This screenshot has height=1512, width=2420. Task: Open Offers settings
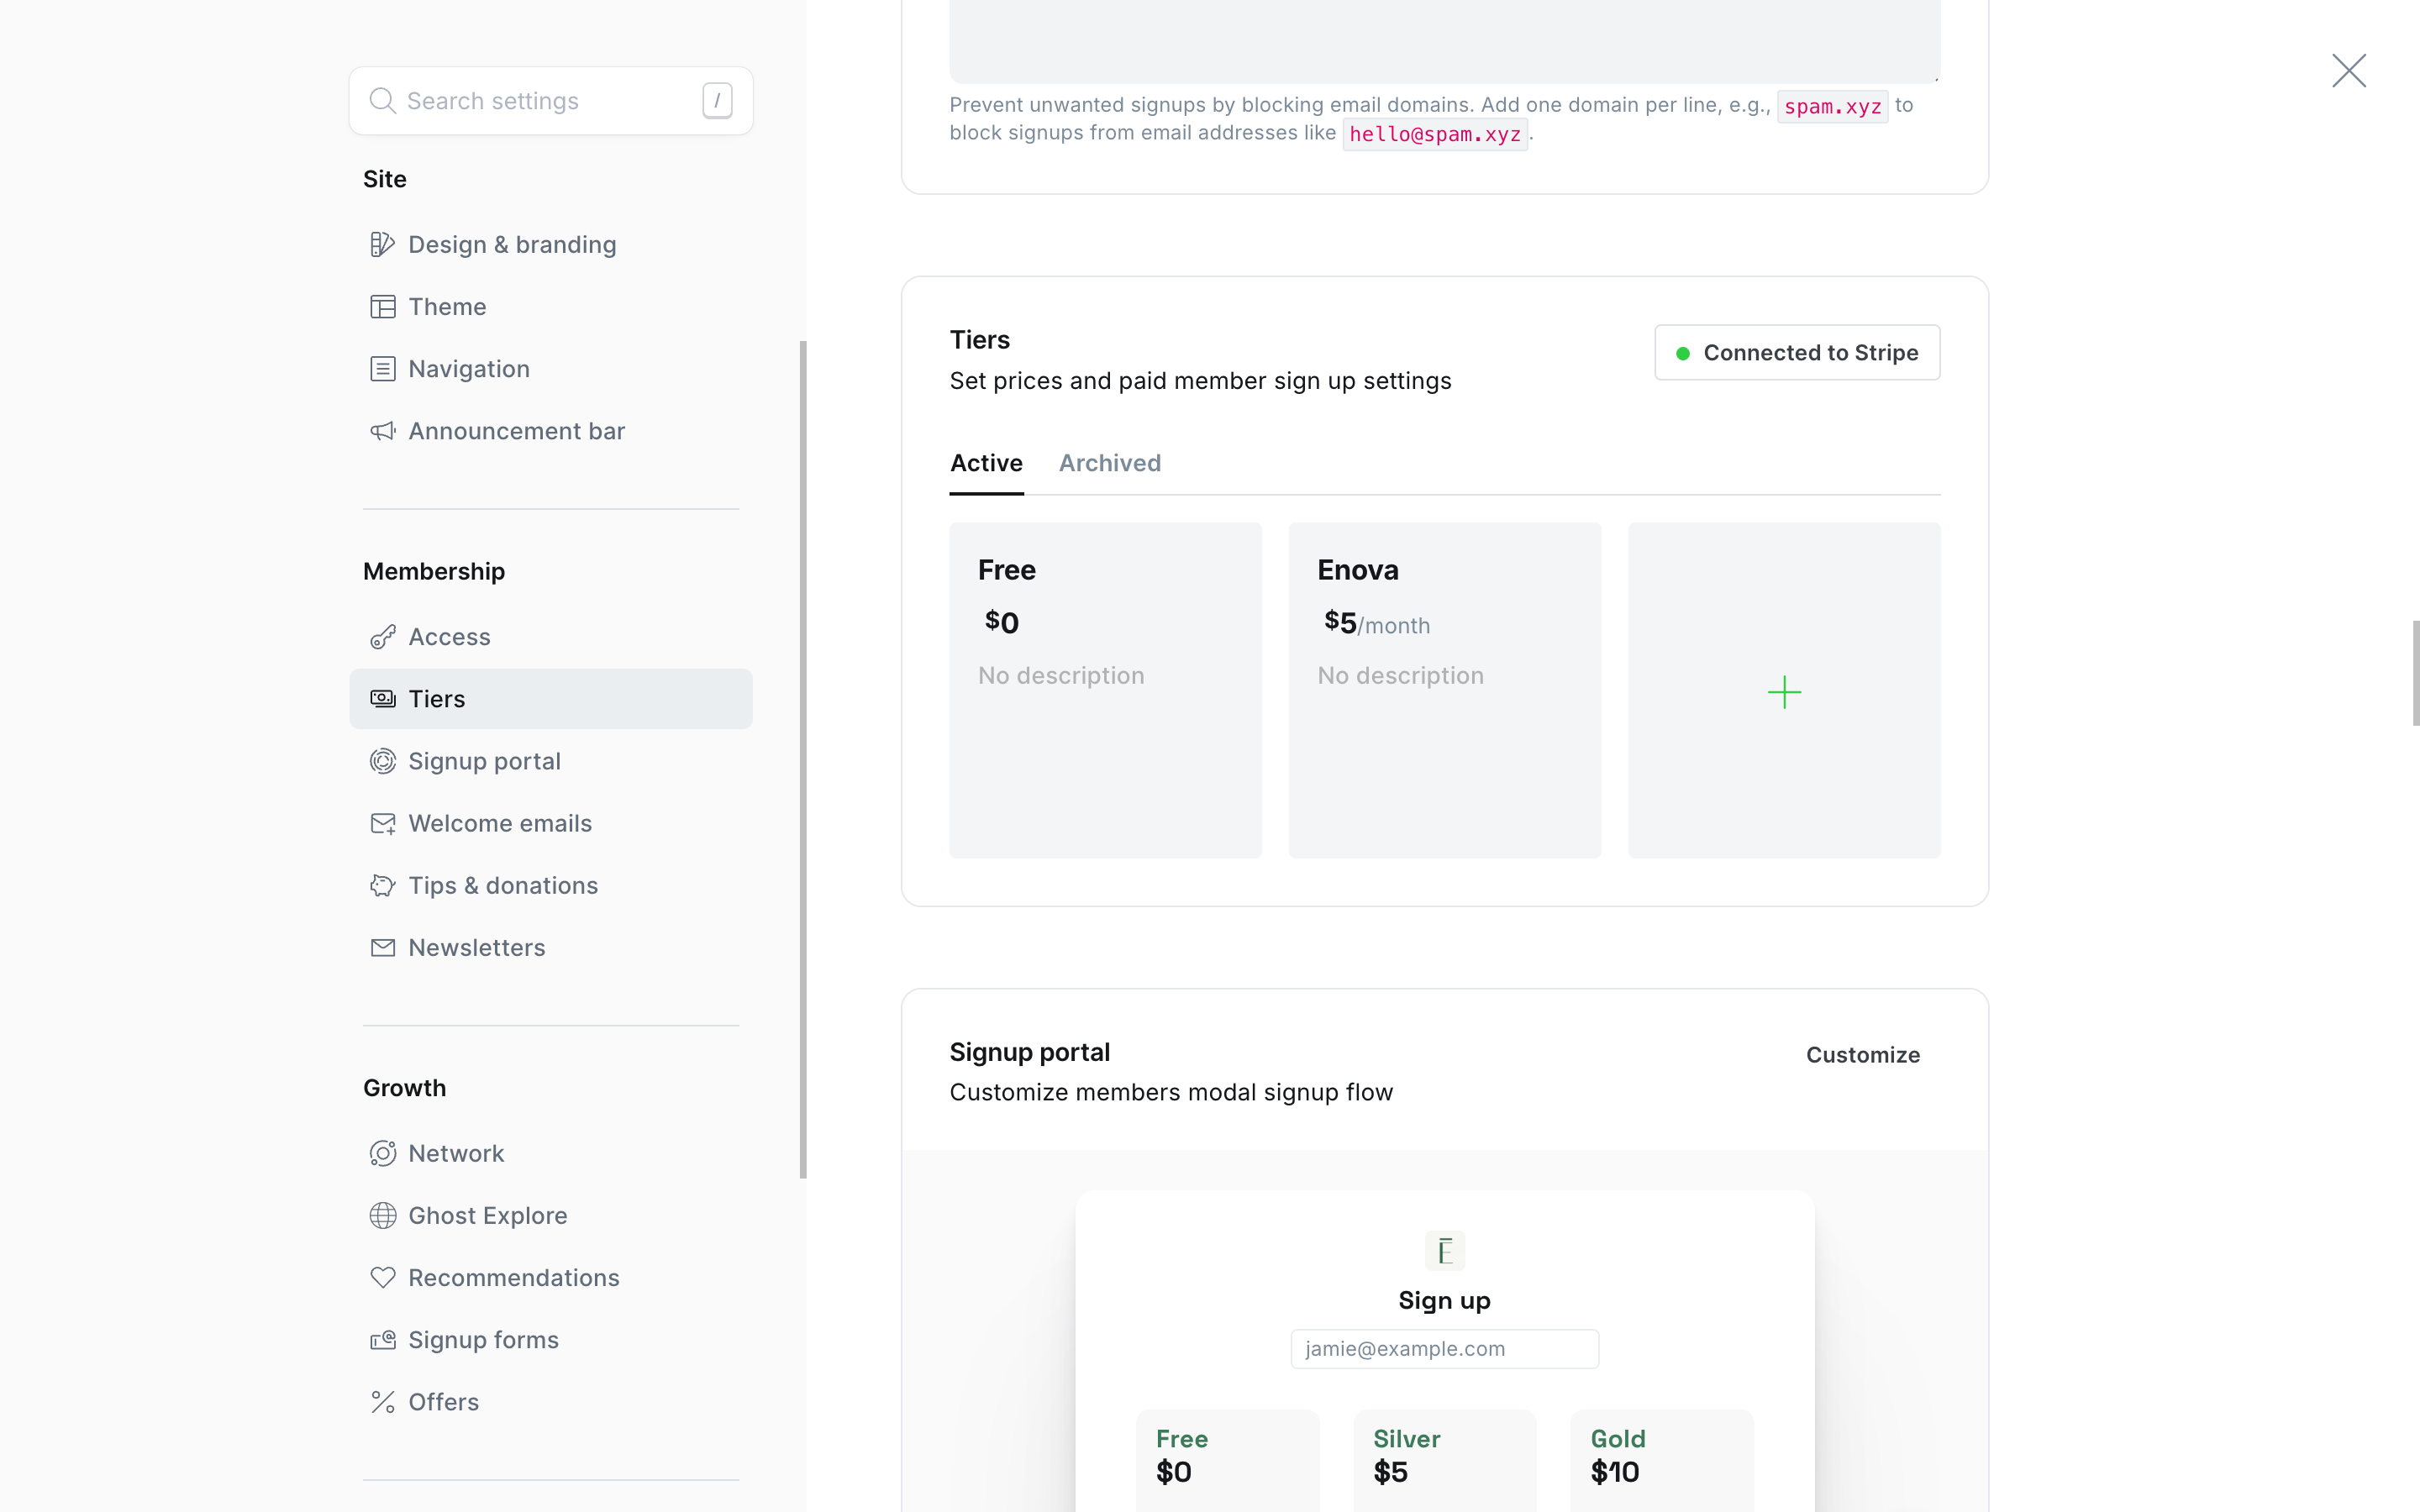click(551, 1402)
